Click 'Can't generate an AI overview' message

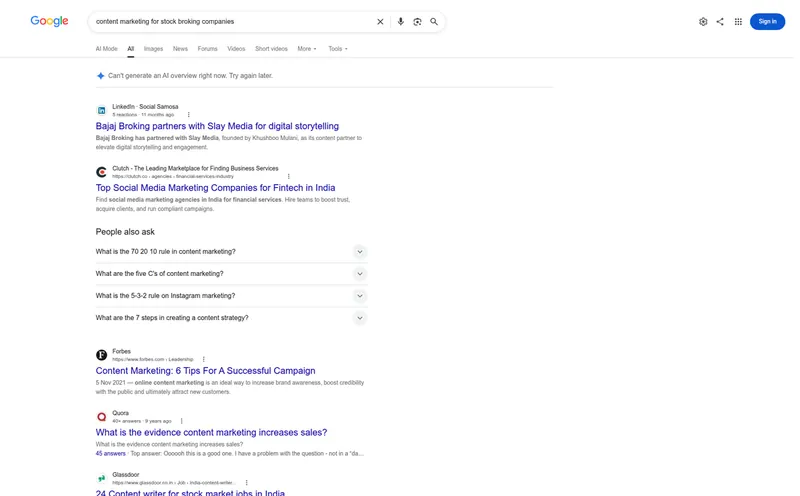[190, 76]
